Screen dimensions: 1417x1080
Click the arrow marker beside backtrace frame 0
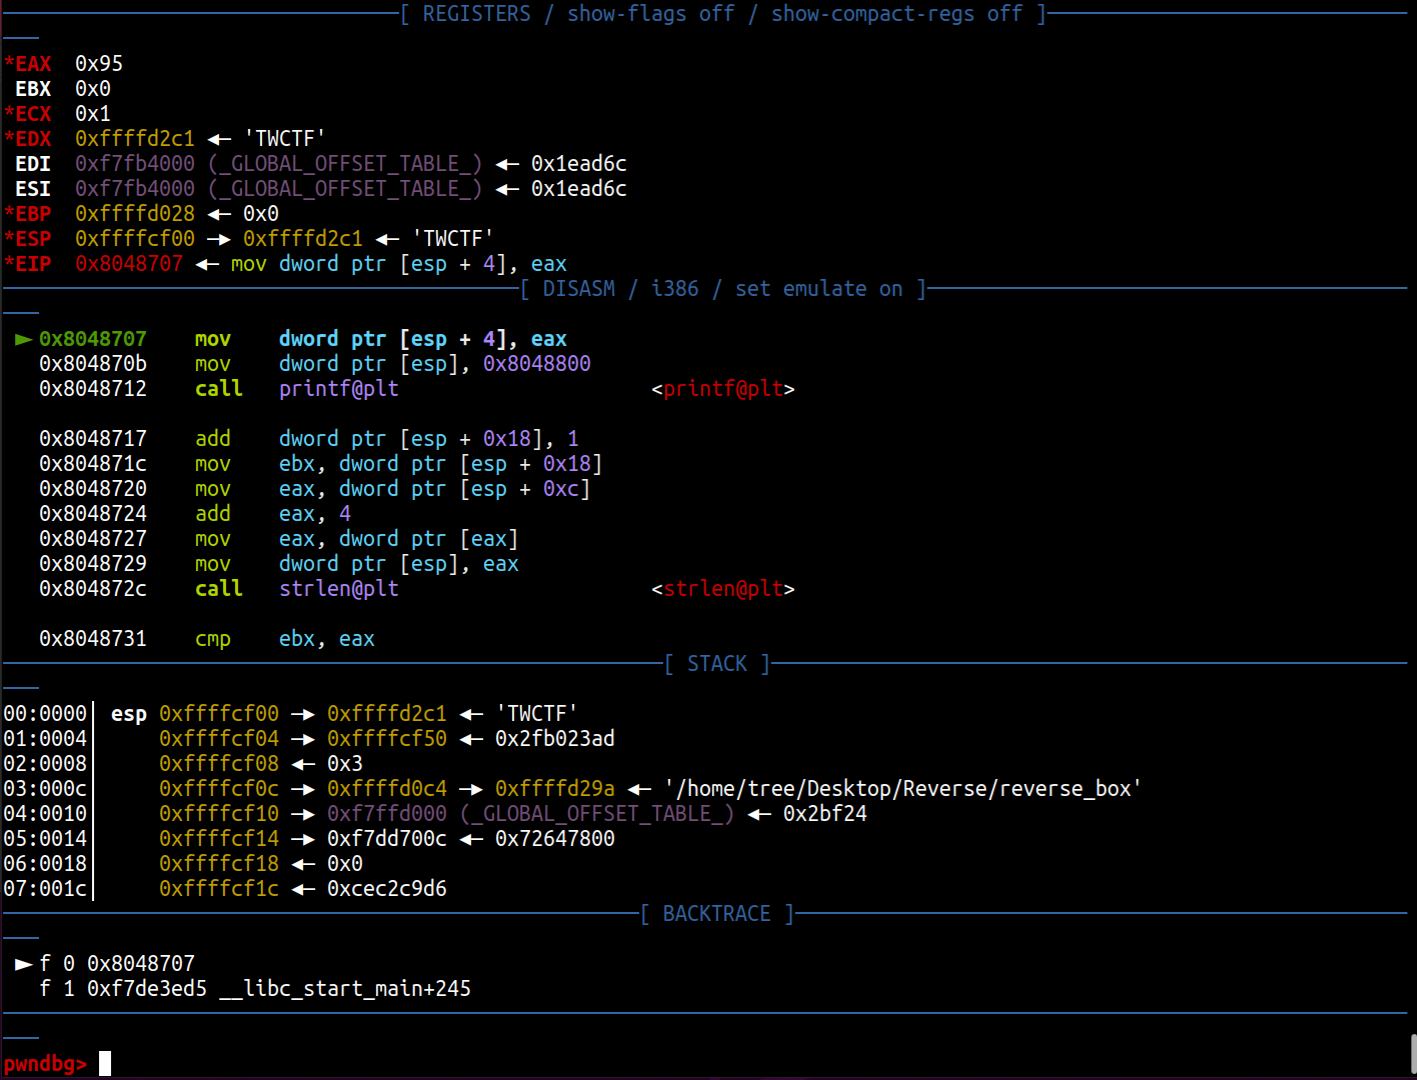(x=23, y=964)
